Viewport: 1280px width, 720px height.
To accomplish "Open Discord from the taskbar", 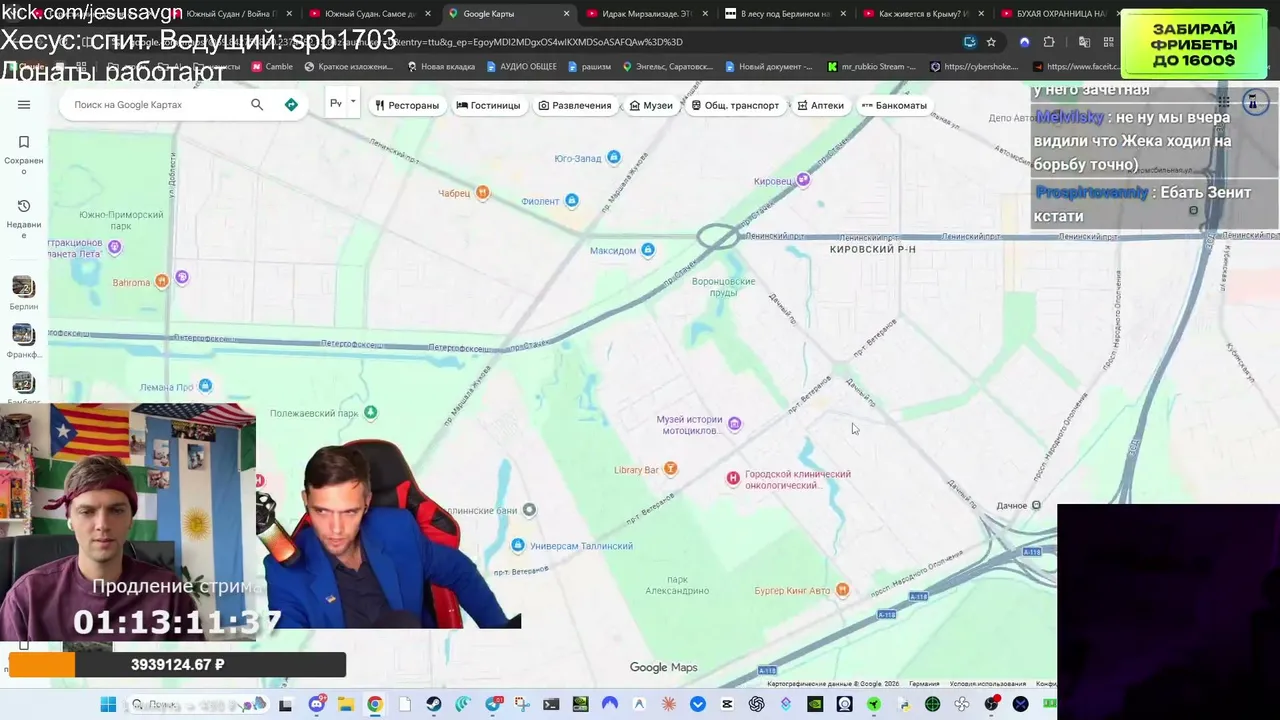I will (317, 704).
